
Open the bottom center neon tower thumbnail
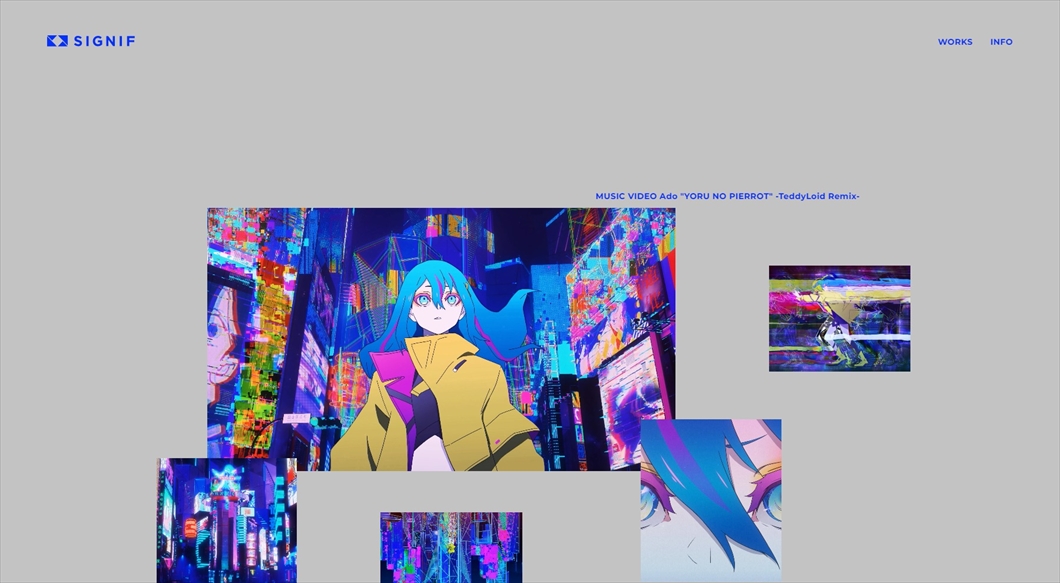(450, 547)
